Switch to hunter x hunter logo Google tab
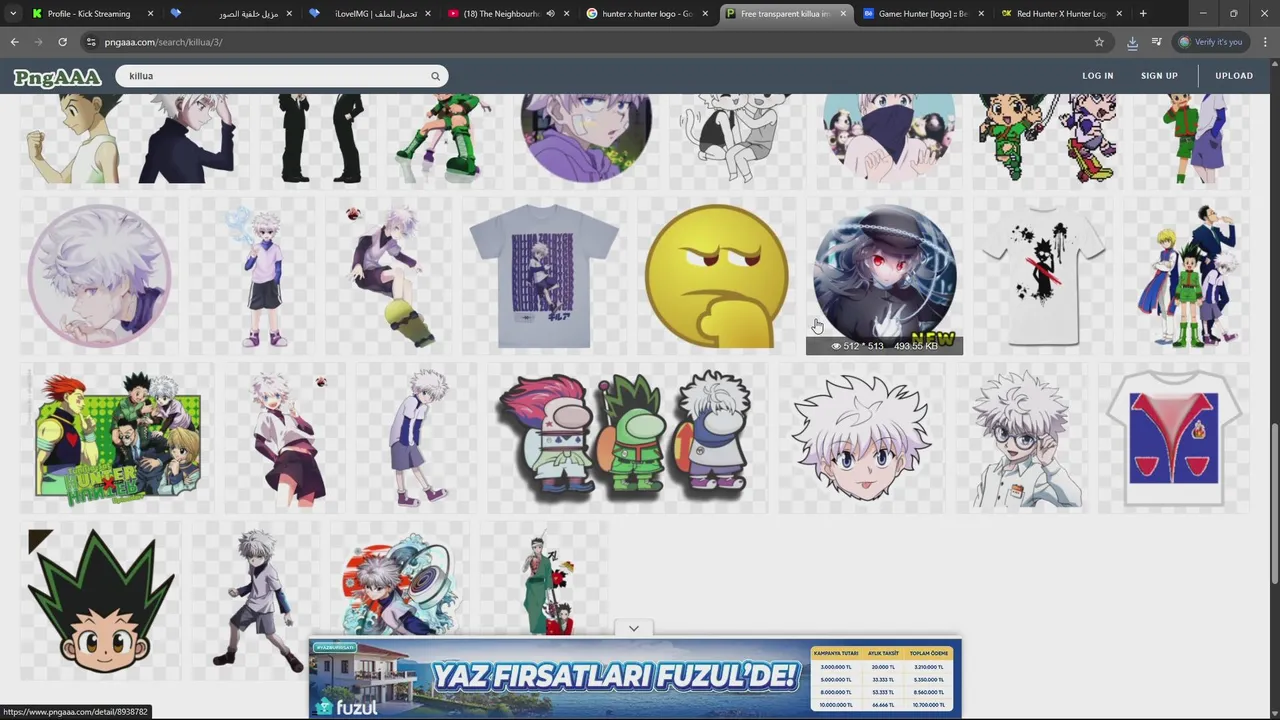The height and width of the screenshot is (720, 1280). [x=646, y=14]
